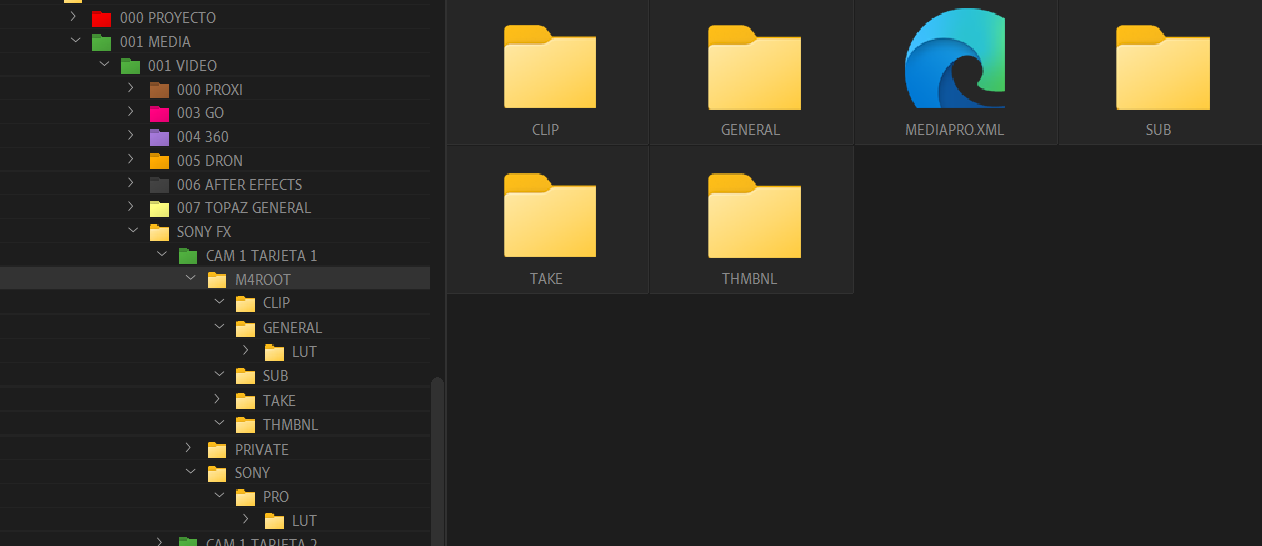Image resolution: width=1262 pixels, height=546 pixels.
Task: Expand the TAKE chevron in the tree
Action: 218,400
